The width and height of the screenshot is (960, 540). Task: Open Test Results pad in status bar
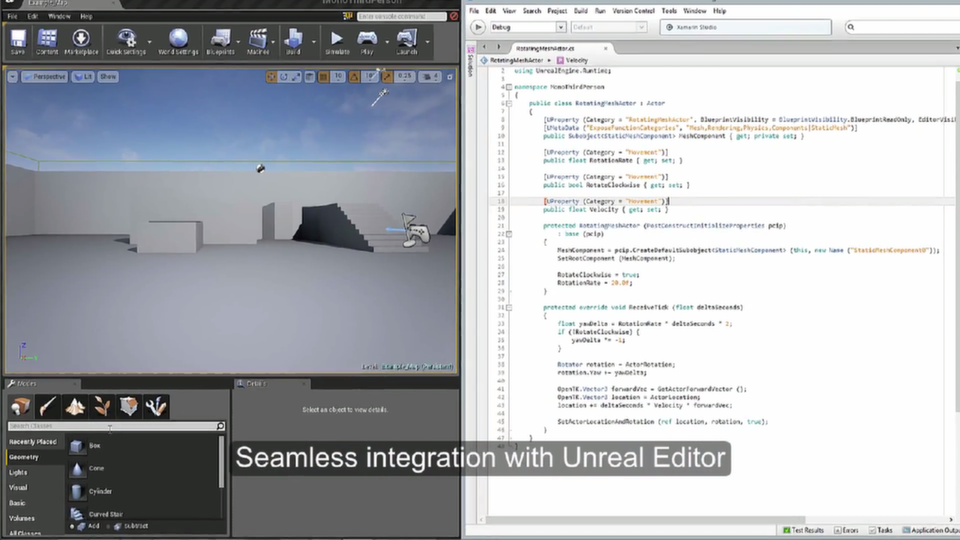click(803, 530)
